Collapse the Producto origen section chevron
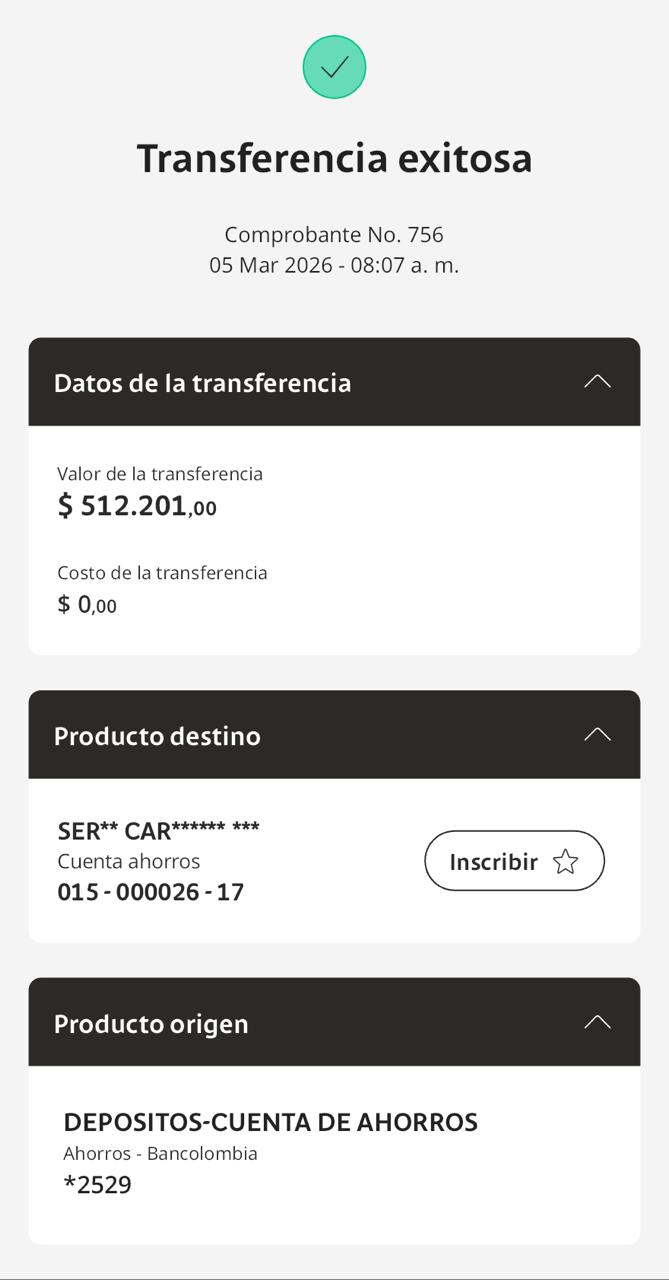669x1280 pixels. pyautogui.click(x=597, y=1022)
